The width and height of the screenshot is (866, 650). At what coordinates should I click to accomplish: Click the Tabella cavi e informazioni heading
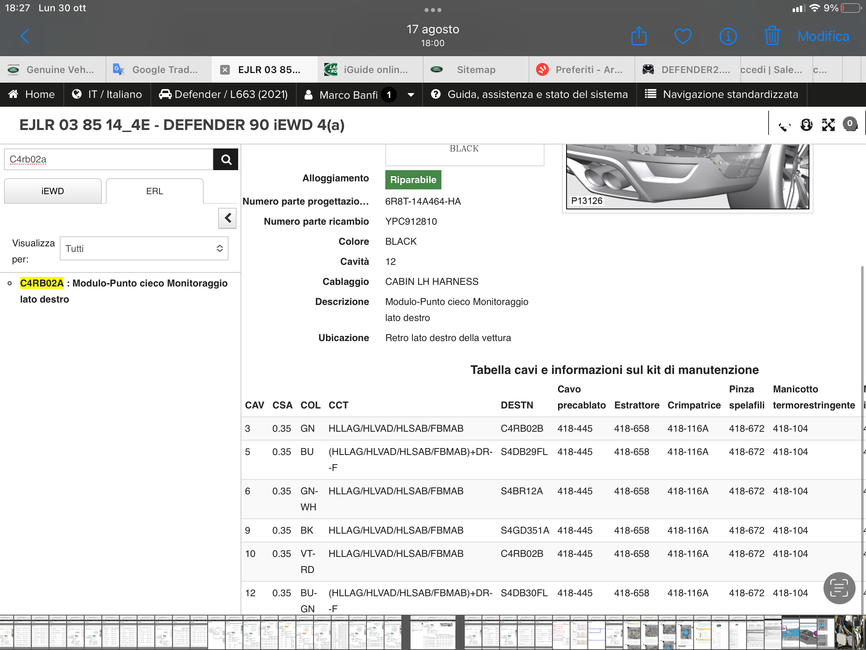click(615, 370)
